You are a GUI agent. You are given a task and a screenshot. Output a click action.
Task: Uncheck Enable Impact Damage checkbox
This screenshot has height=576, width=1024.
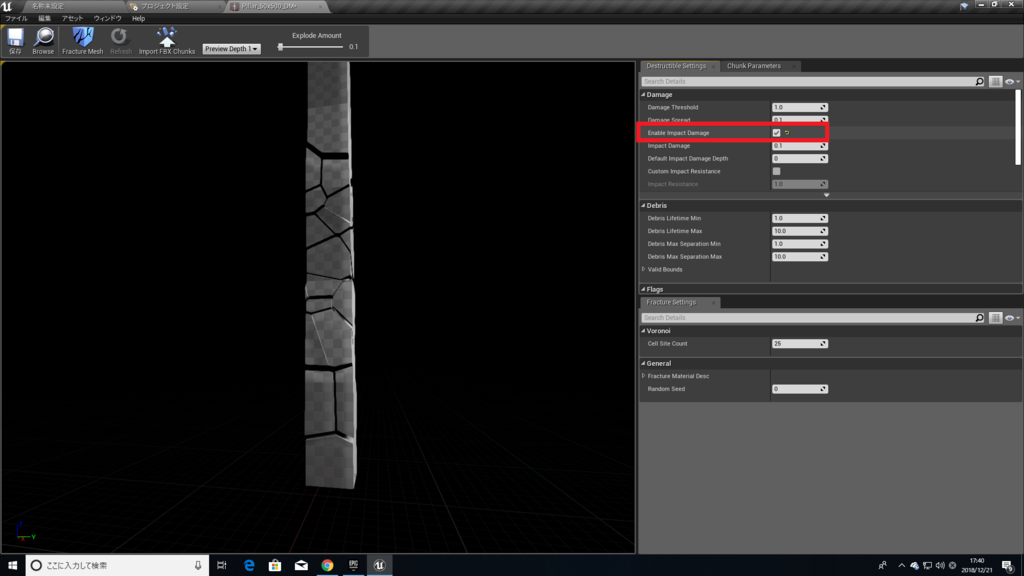pos(776,133)
